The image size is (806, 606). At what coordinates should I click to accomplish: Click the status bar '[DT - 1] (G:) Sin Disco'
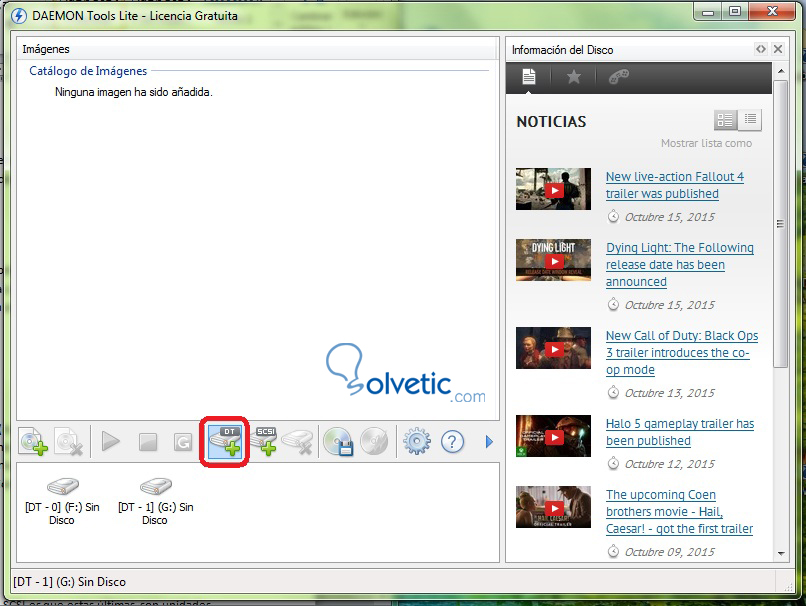click(69, 582)
